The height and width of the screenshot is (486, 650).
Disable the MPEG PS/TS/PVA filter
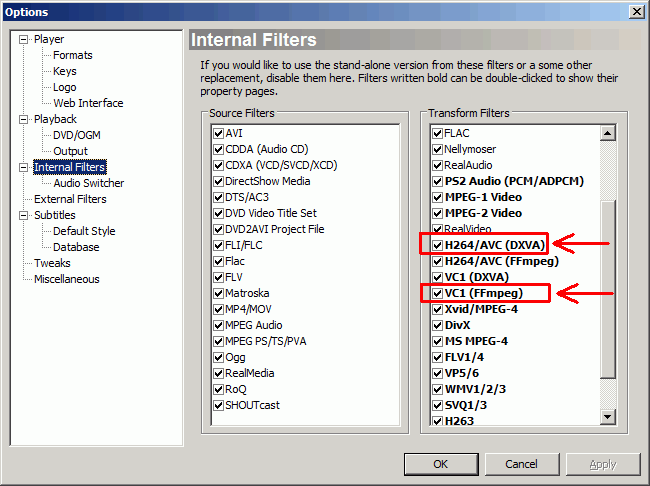(x=218, y=342)
